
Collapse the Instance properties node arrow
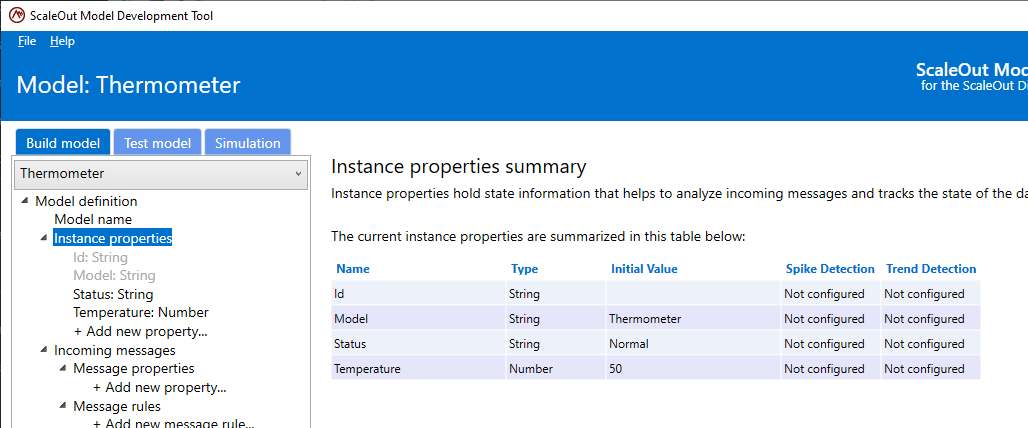44,239
